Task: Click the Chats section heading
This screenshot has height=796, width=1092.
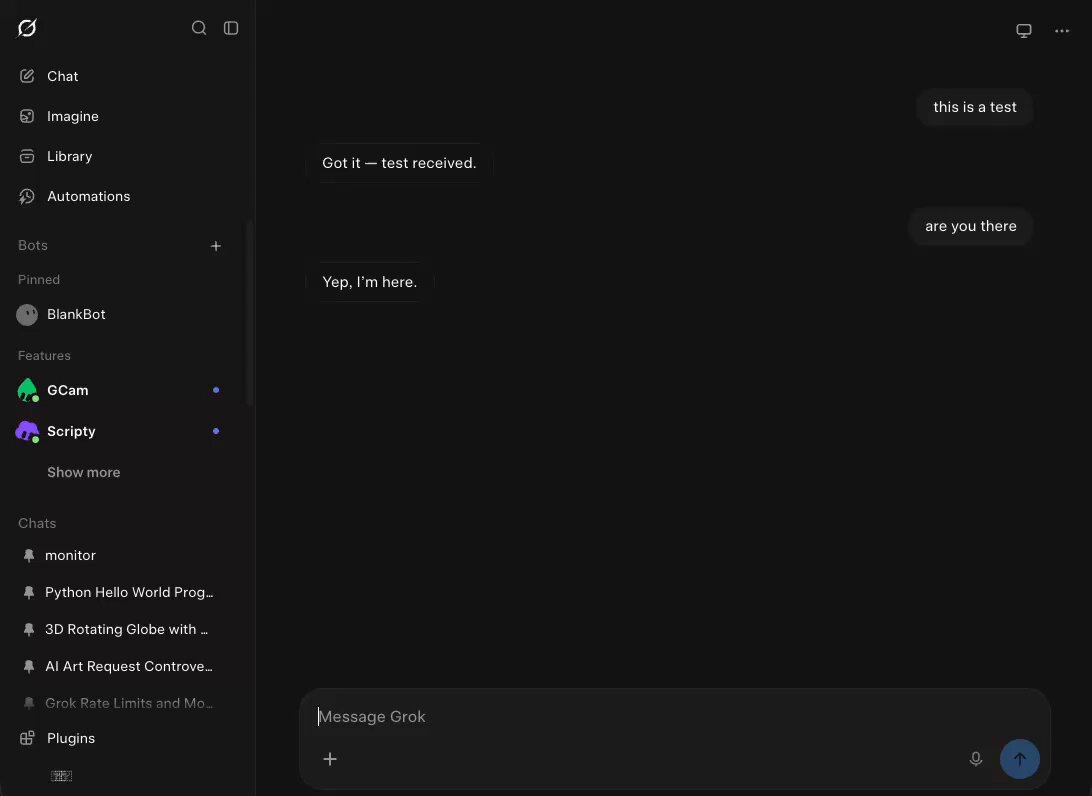Action: click(x=37, y=523)
